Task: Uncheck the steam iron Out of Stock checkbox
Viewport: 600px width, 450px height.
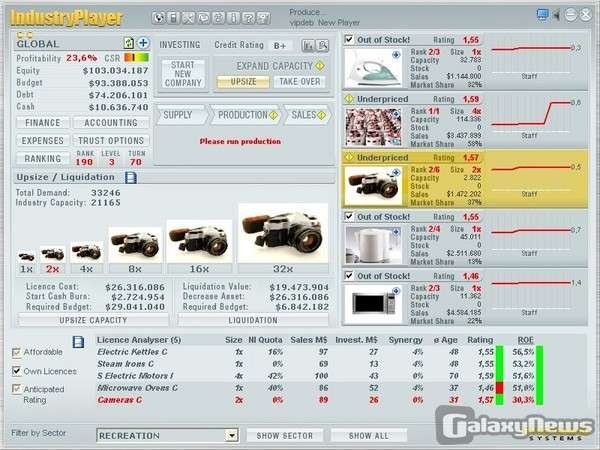Action: [x=349, y=39]
